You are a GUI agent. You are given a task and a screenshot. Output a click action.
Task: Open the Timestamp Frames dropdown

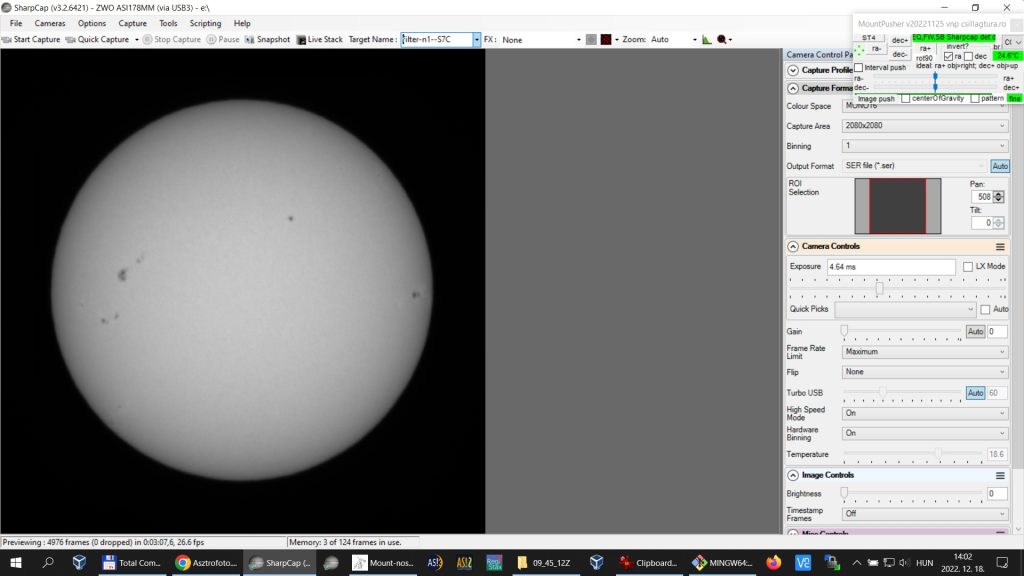pos(925,514)
